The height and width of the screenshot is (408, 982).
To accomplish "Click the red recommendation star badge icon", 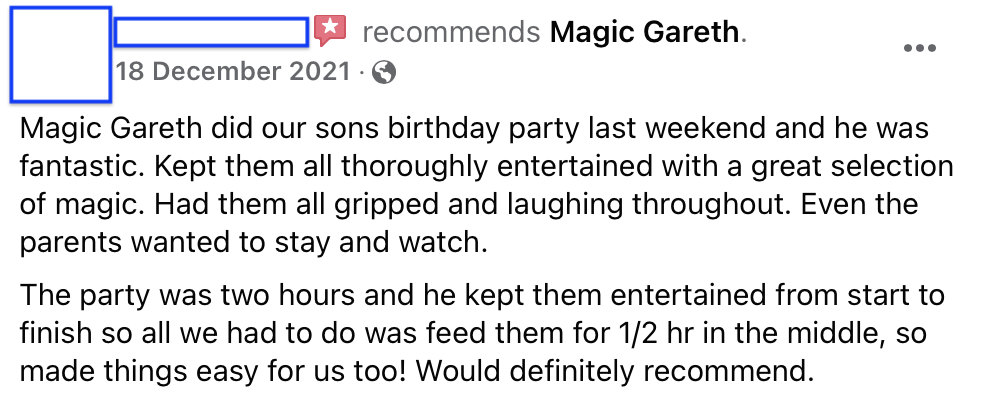I will pyautogui.click(x=330, y=31).
